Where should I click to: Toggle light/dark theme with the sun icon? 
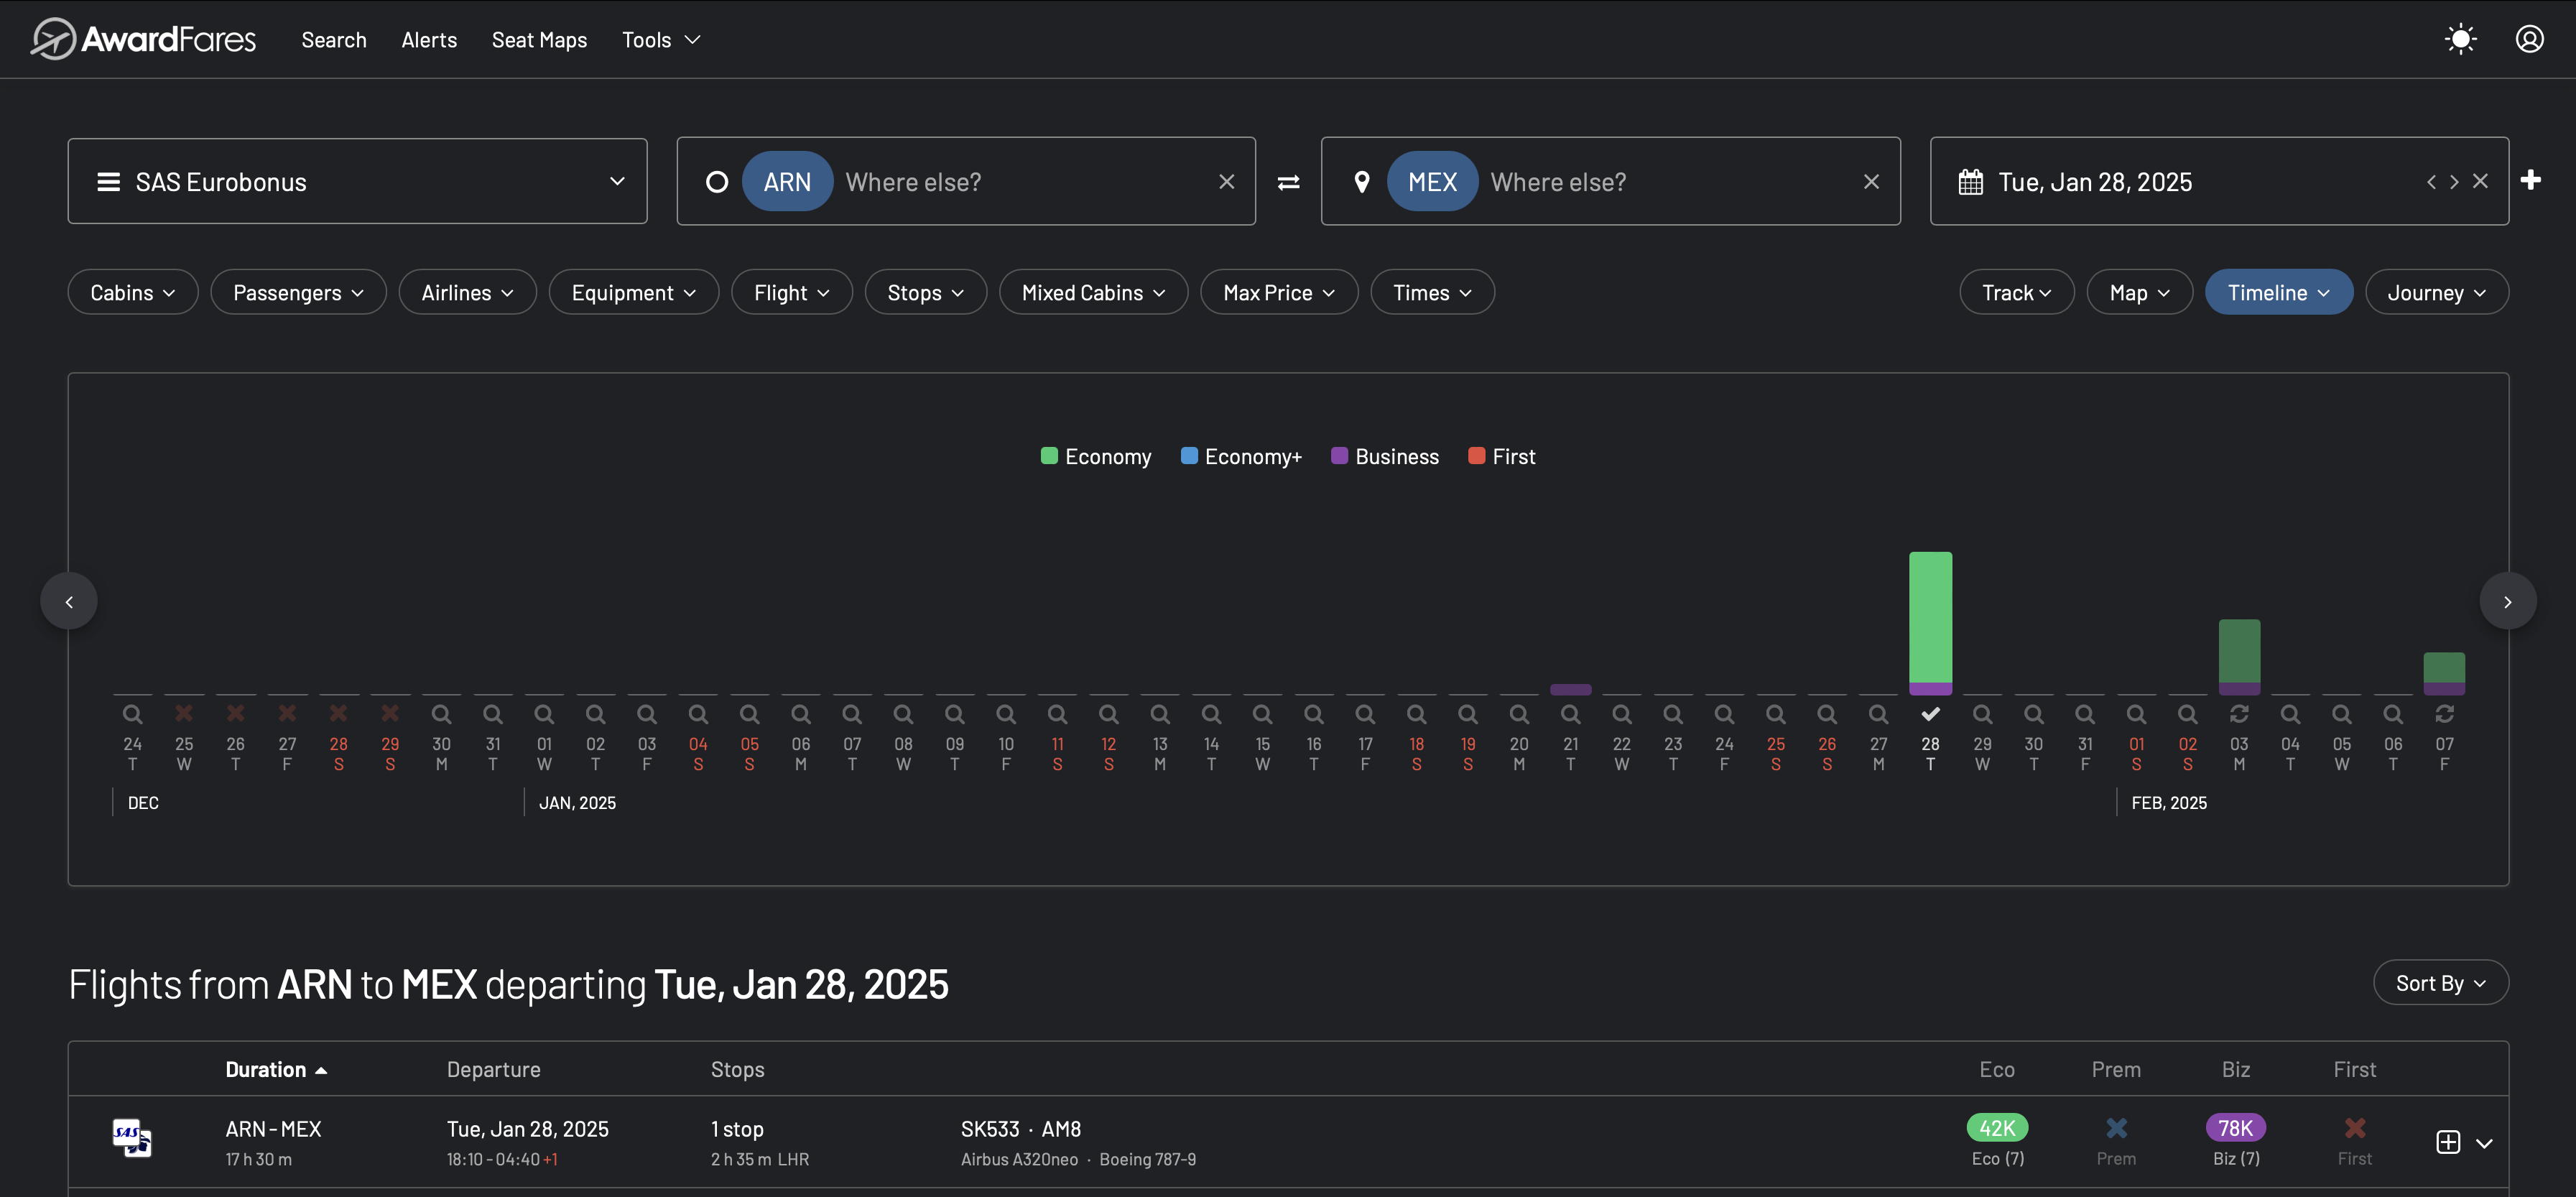pos(2461,38)
